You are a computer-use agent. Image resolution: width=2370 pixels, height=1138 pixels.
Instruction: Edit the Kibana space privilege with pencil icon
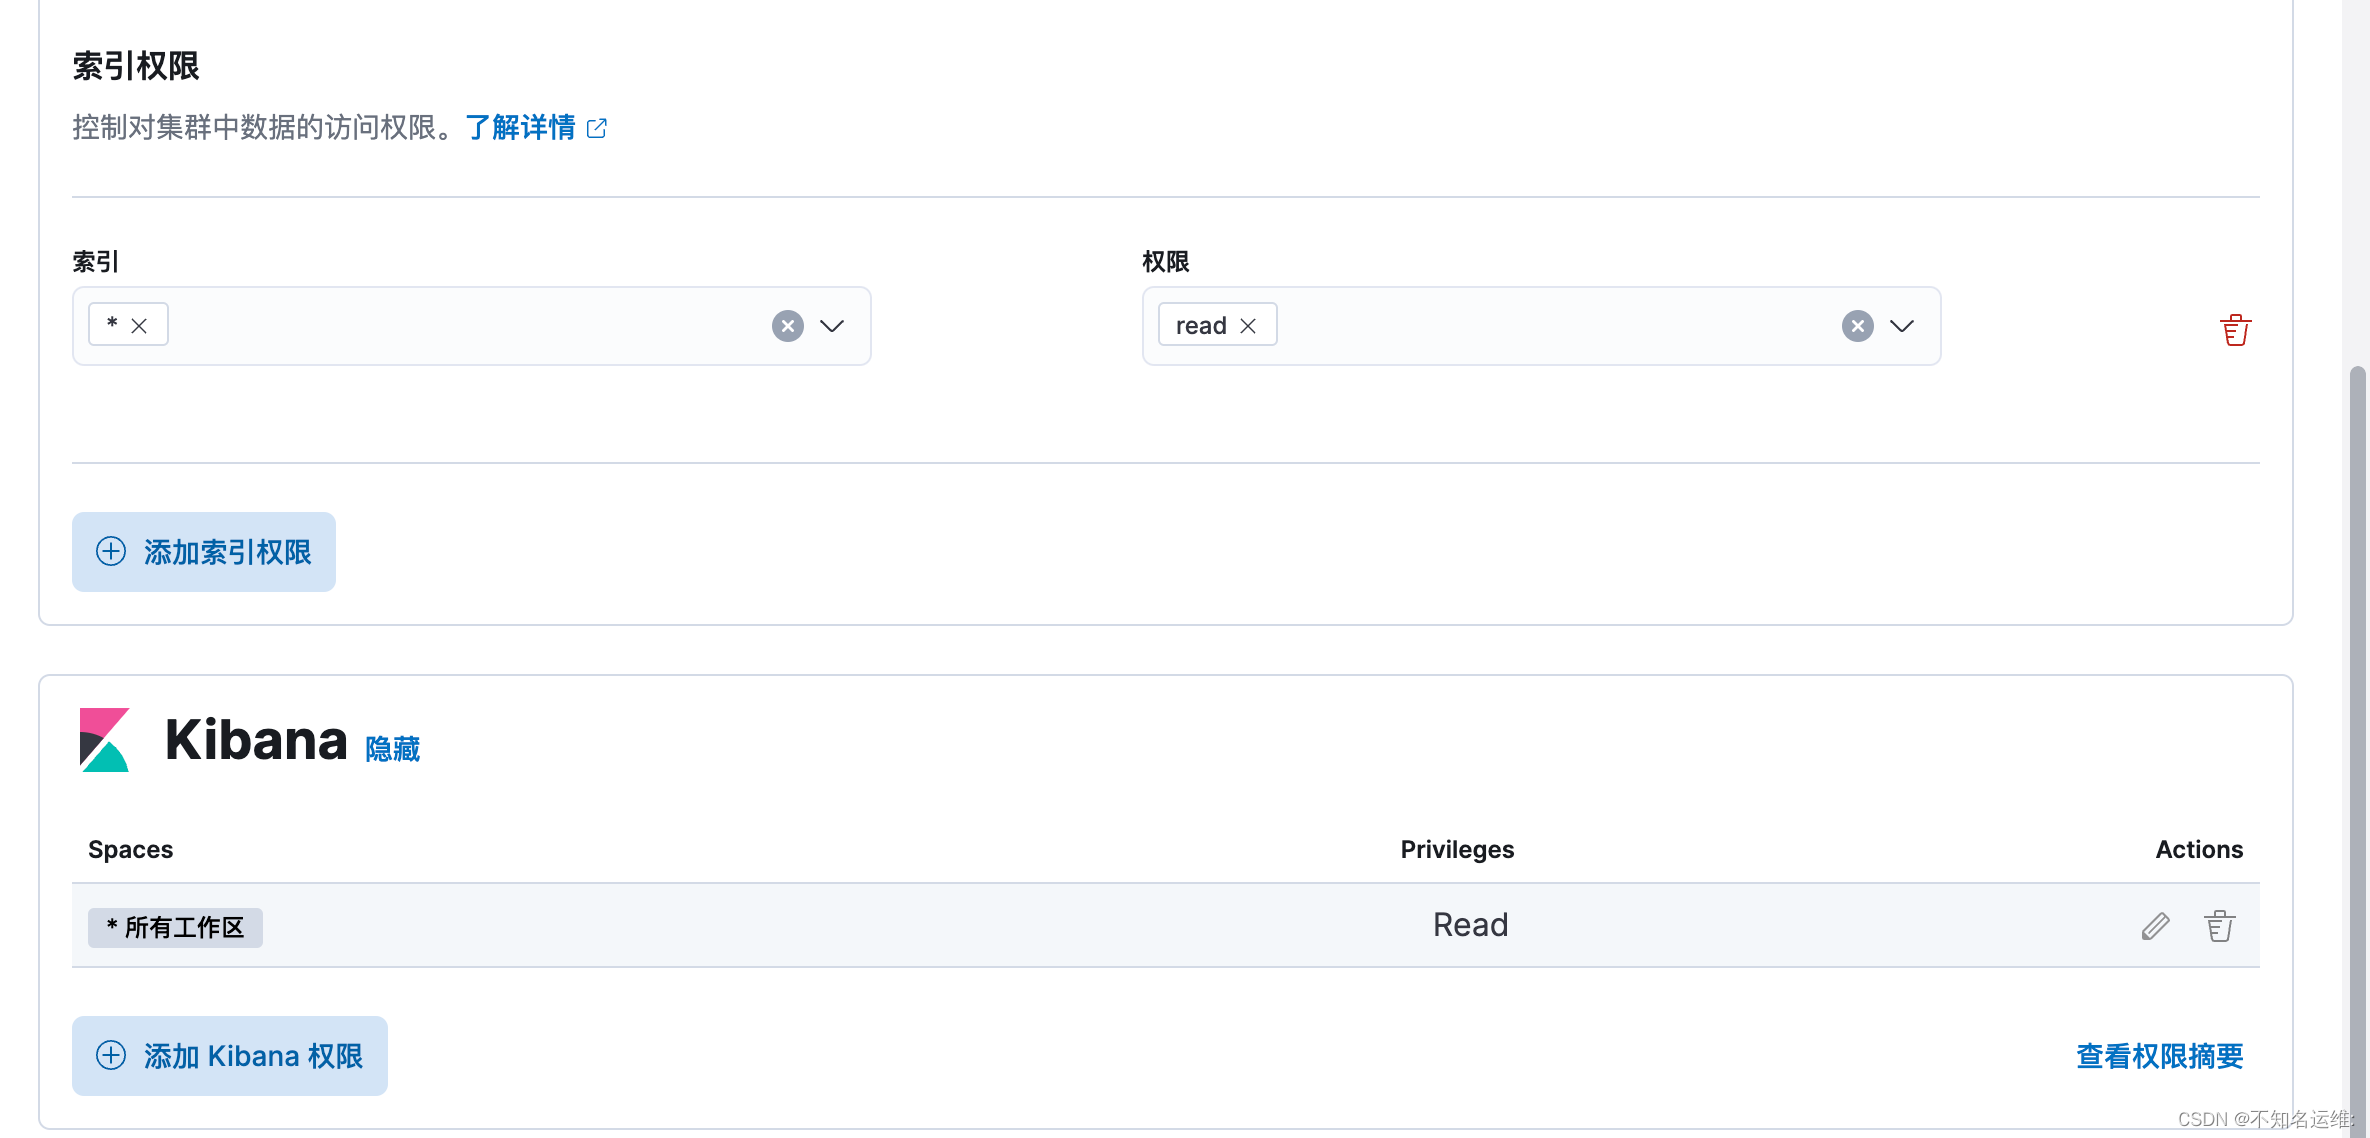(x=2155, y=926)
